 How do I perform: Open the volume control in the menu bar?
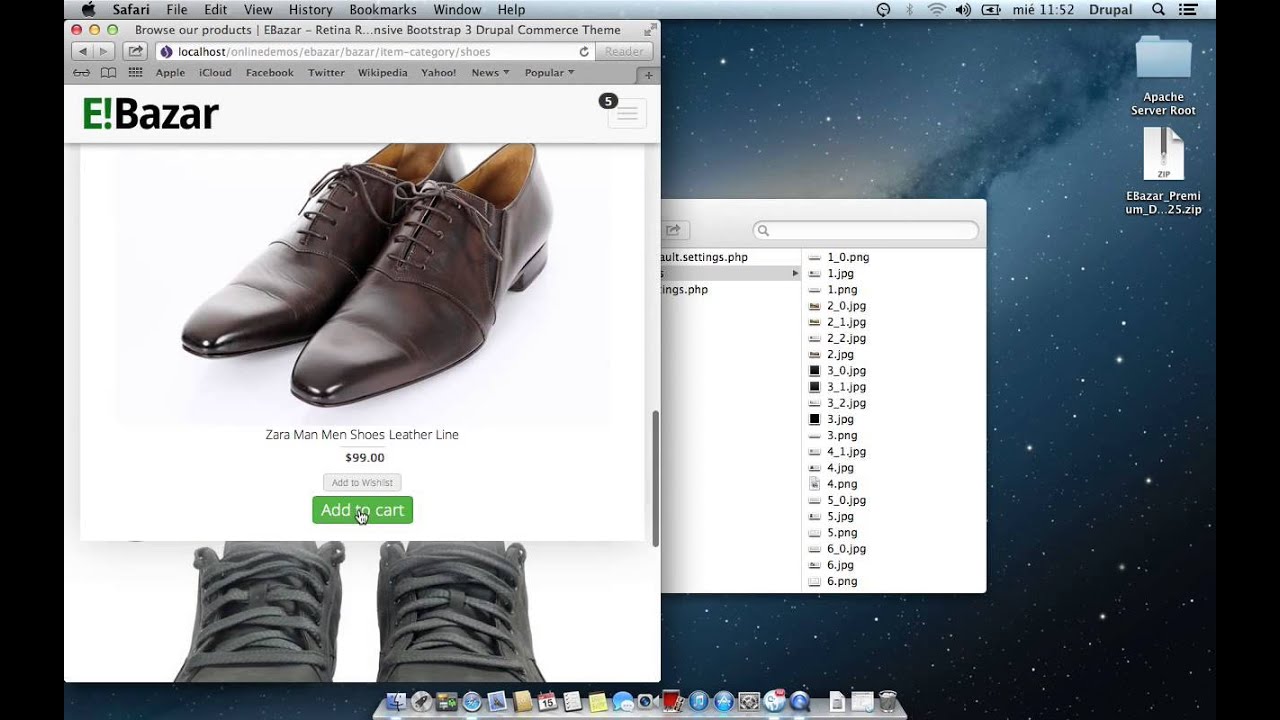click(x=963, y=10)
